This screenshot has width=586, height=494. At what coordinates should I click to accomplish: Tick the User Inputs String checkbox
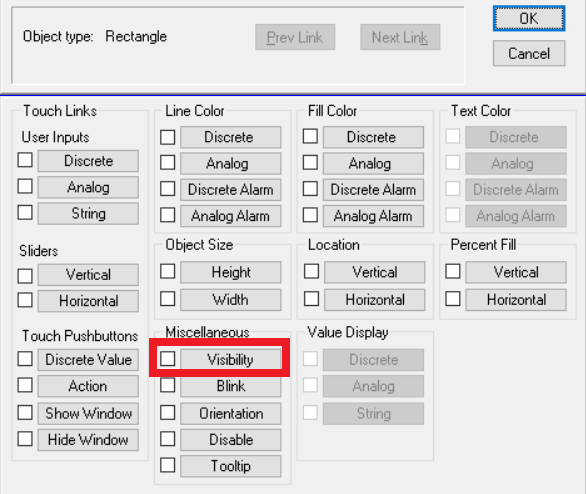point(25,212)
